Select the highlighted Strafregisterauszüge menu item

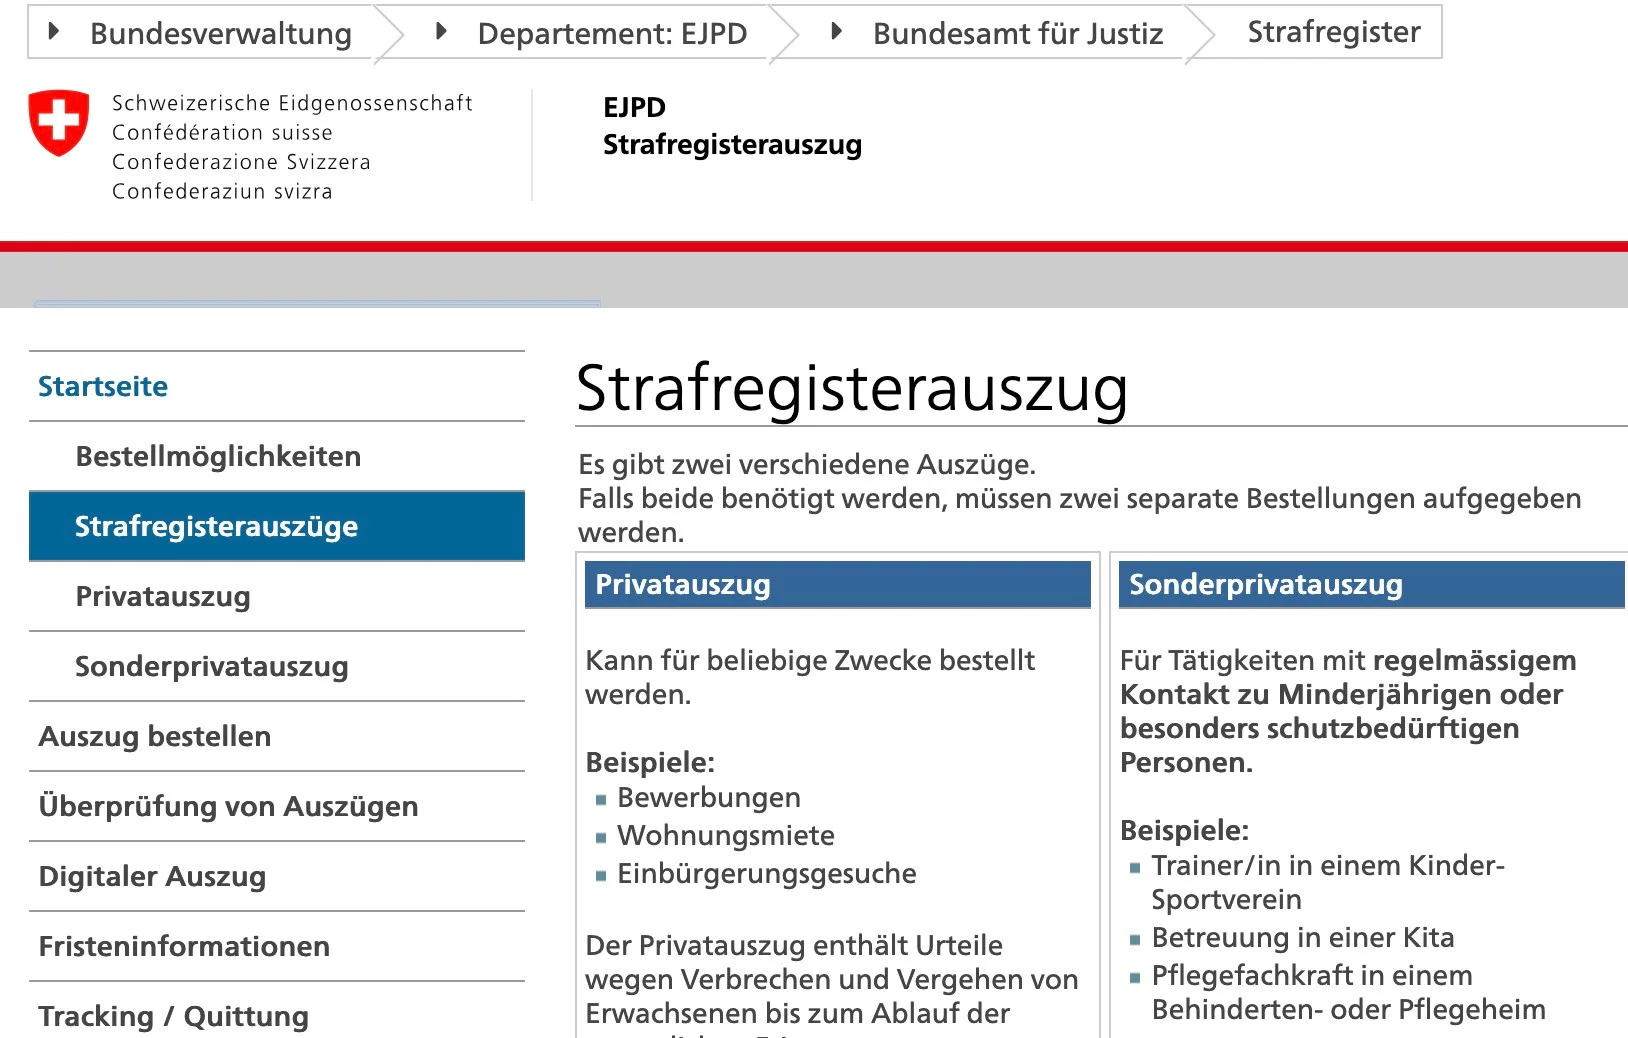(x=277, y=526)
